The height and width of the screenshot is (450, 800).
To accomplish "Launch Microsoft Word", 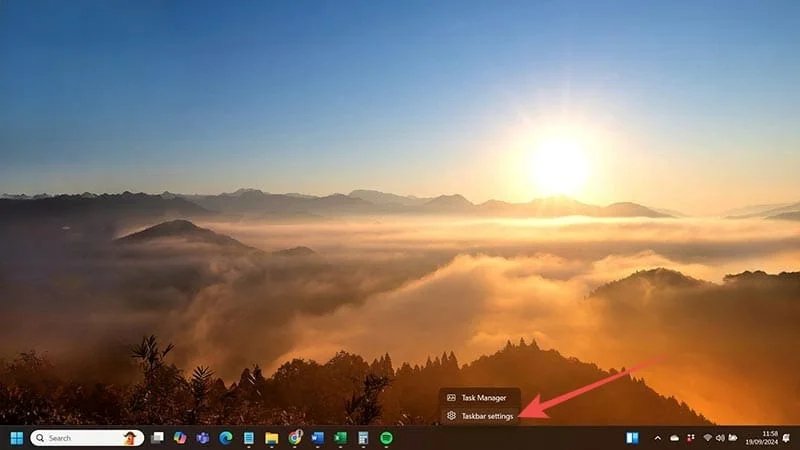I will (x=317, y=438).
